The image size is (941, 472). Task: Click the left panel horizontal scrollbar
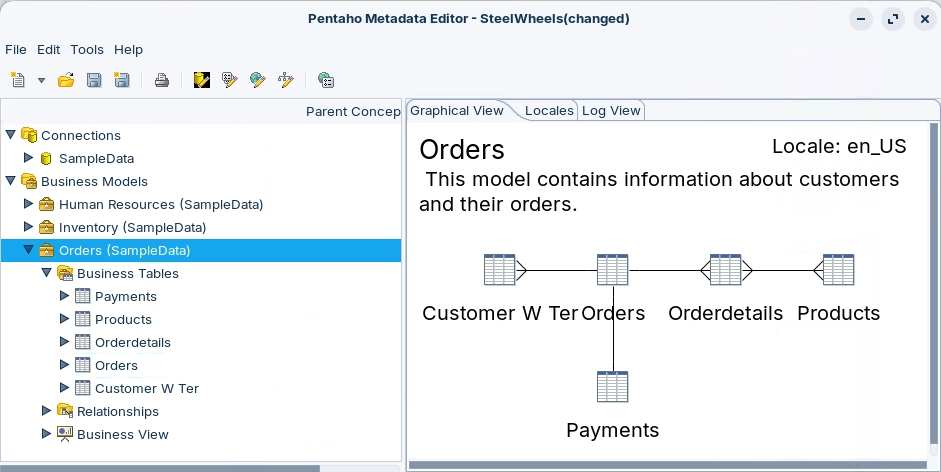[160, 468]
